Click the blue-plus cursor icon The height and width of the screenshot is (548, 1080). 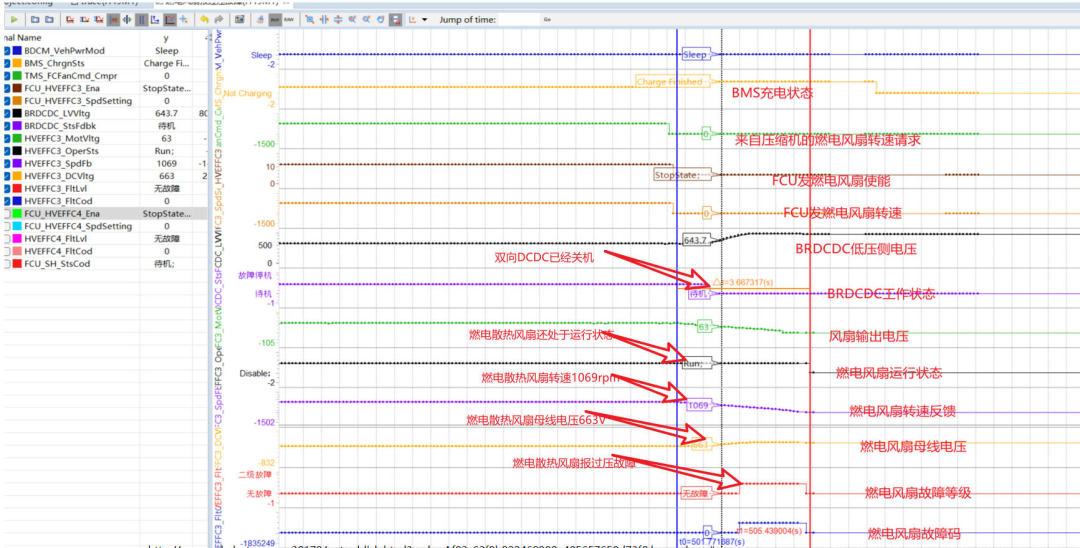(x=184, y=19)
